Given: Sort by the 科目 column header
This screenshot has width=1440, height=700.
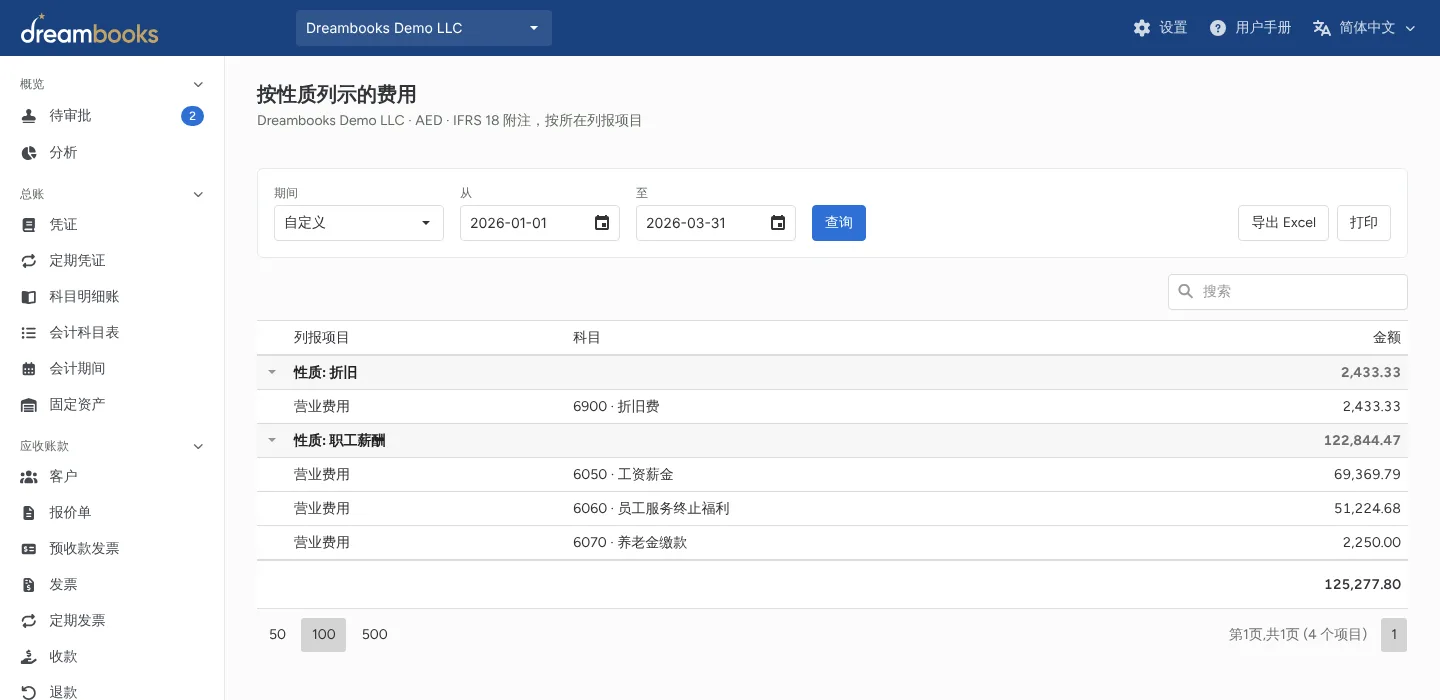Looking at the screenshot, I should (587, 338).
